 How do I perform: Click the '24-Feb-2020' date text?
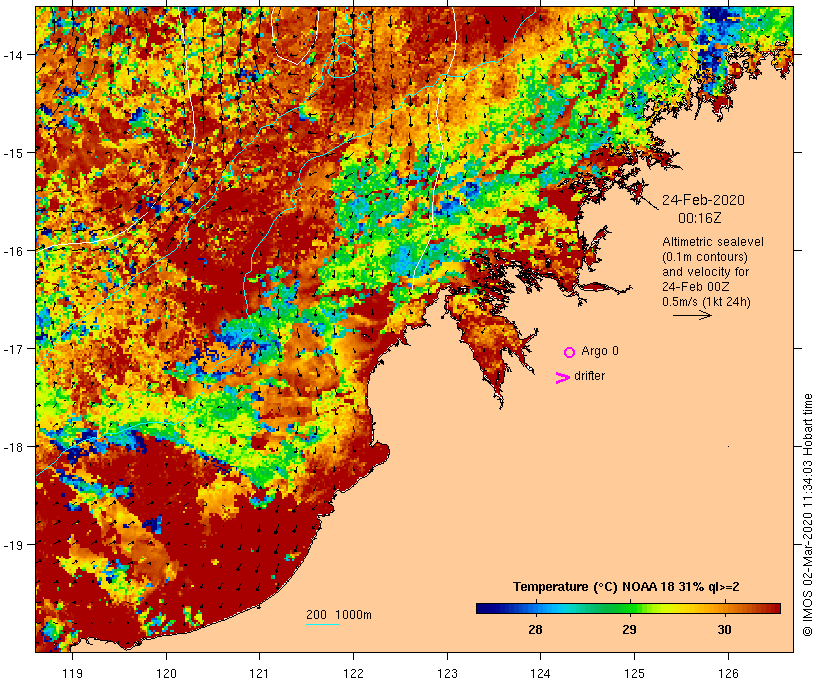(x=703, y=200)
